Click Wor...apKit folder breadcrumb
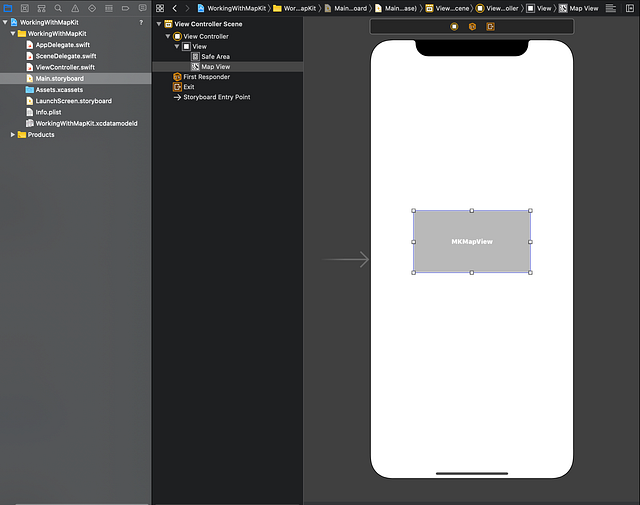 click(295, 8)
